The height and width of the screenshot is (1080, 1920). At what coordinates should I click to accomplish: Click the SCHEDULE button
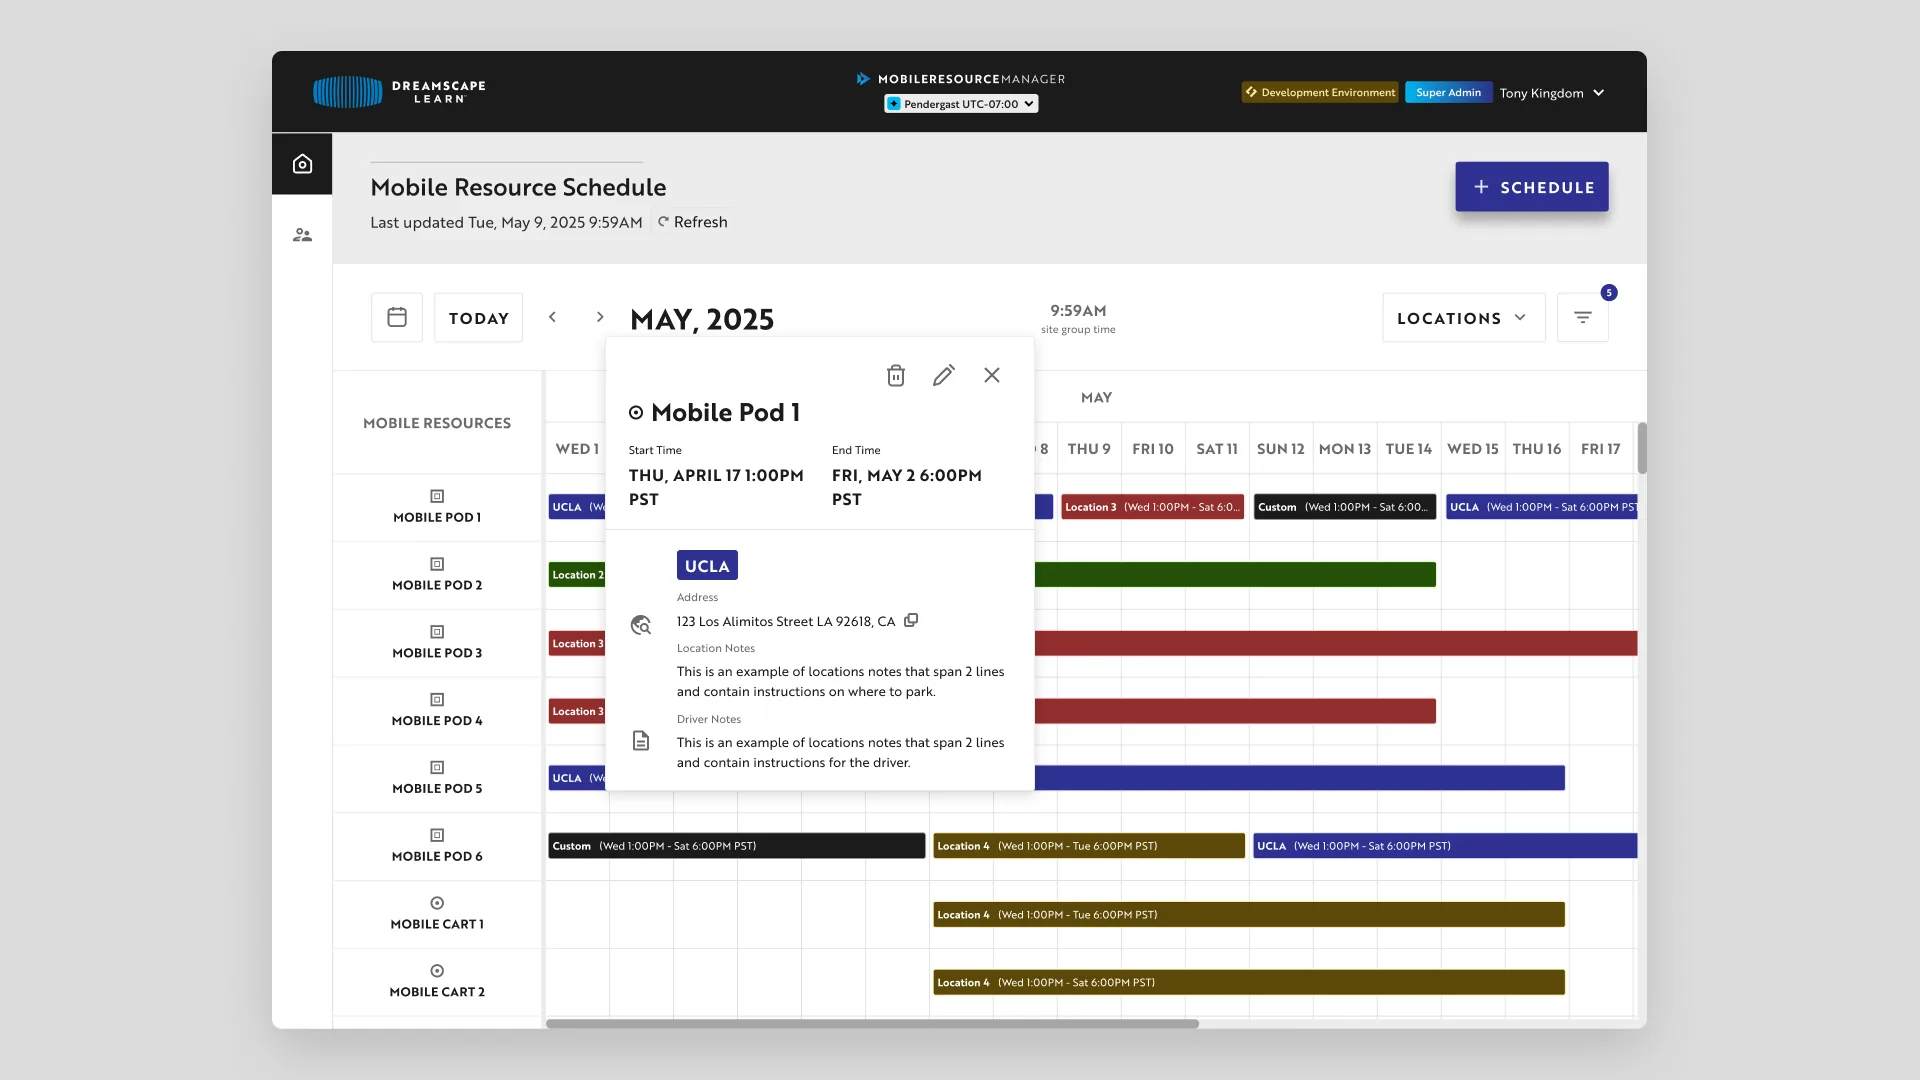point(1532,187)
